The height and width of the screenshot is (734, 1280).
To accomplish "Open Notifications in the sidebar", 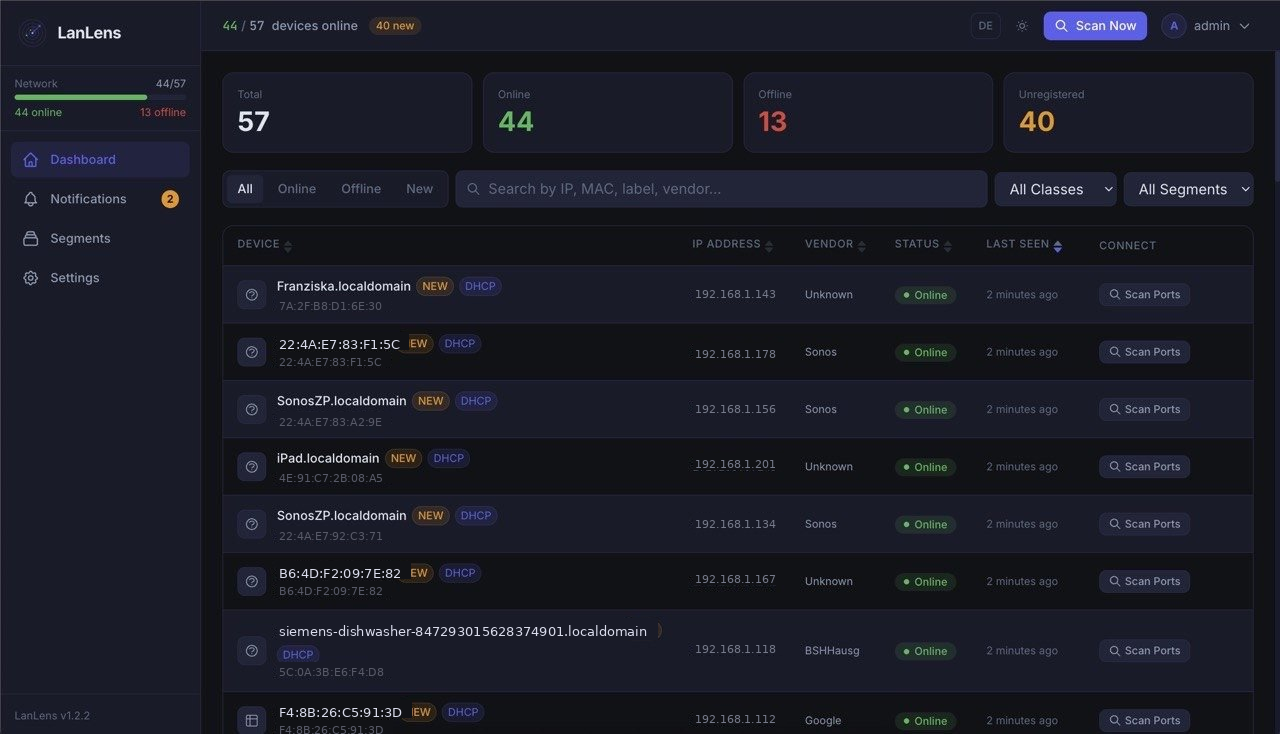I will [100, 199].
